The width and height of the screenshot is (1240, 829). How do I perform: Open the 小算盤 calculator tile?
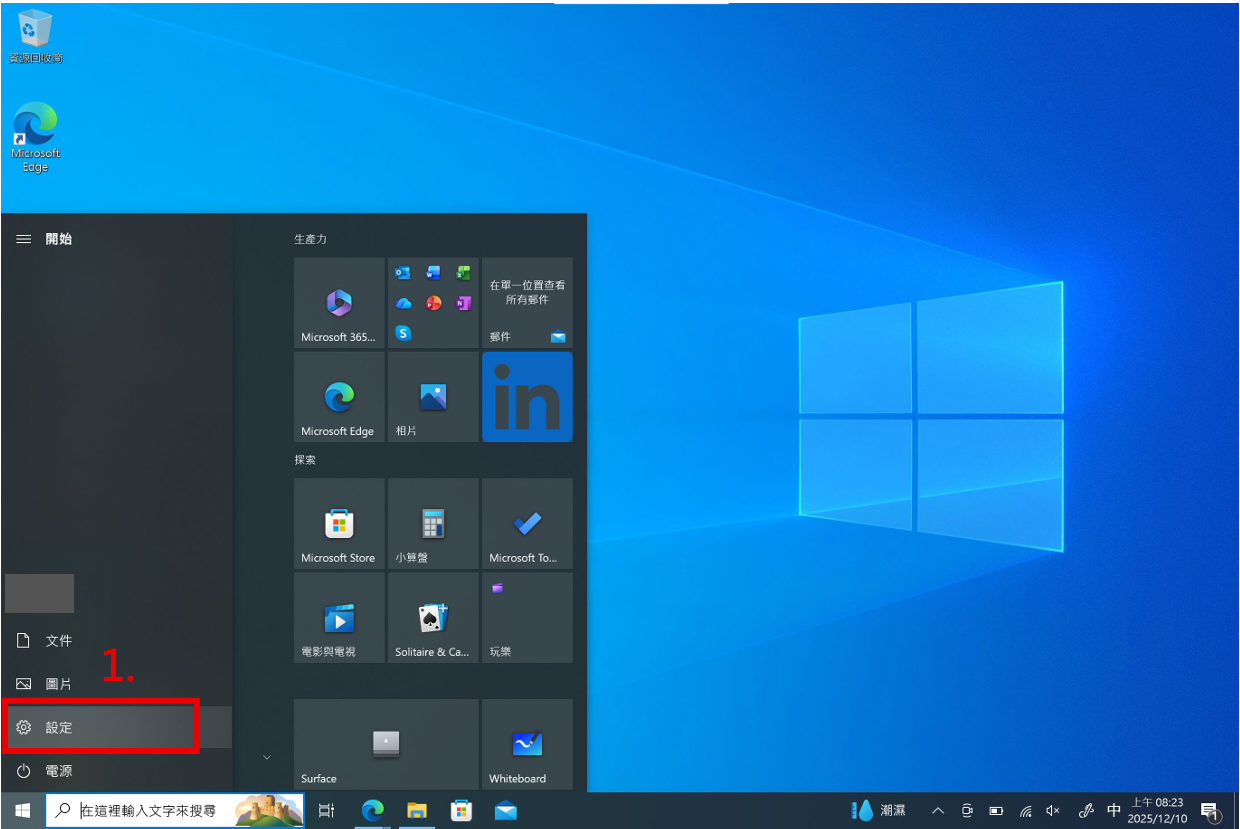tap(433, 524)
